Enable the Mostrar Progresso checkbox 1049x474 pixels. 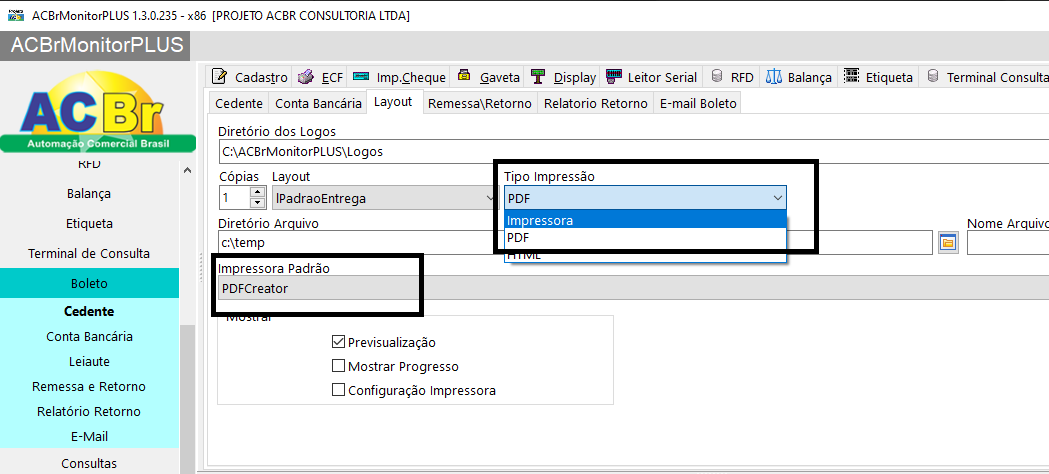pos(338,366)
